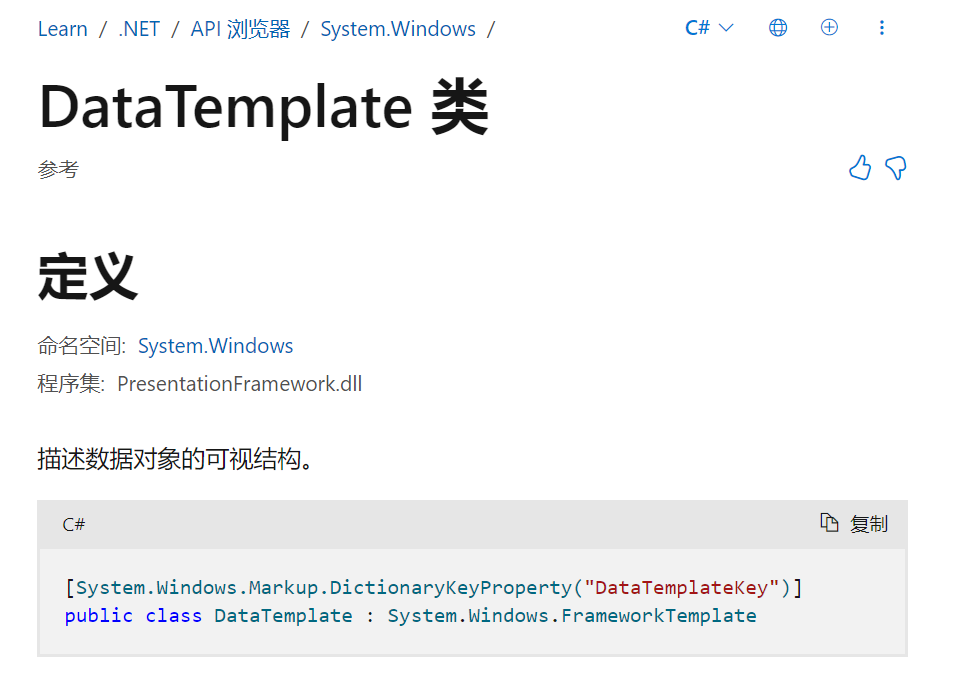Go to the .NET breadcrumb
The image size is (961, 691).
coord(139,29)
